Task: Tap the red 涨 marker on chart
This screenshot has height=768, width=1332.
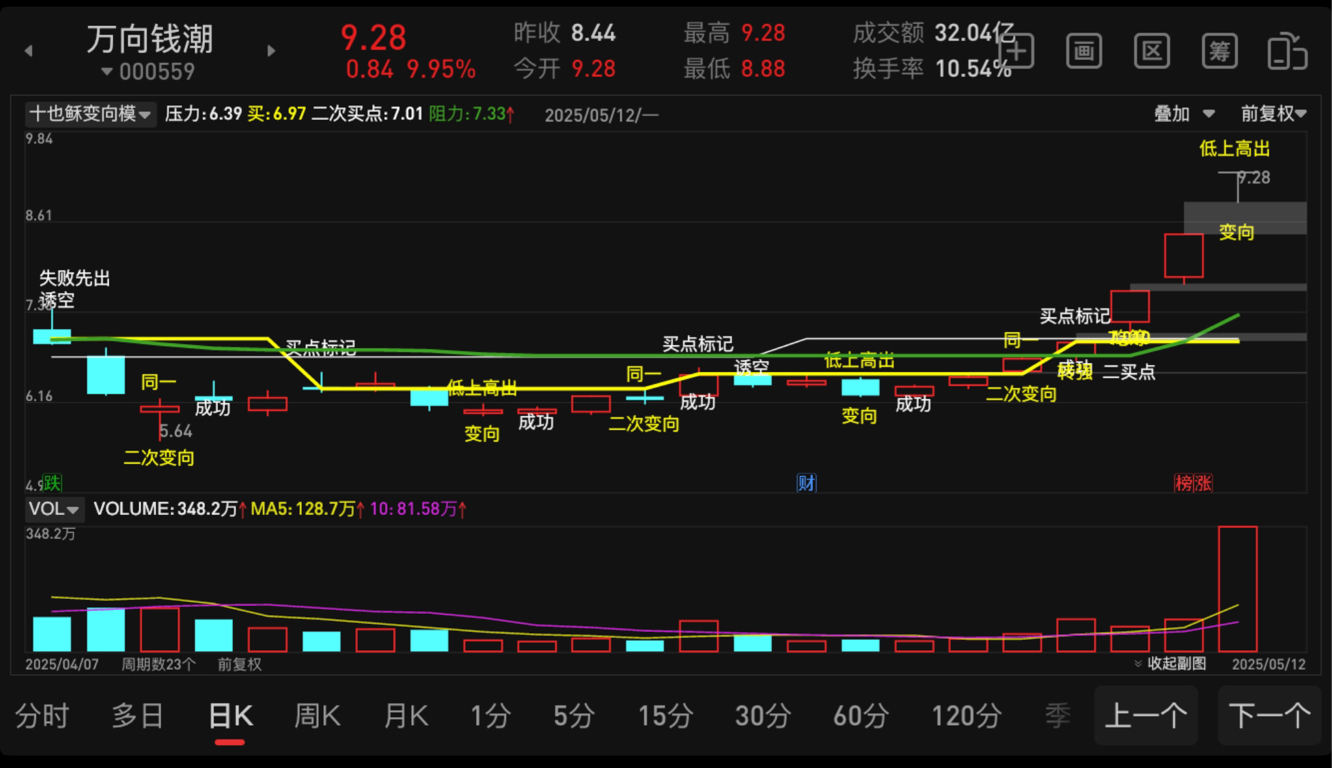Action: pos(1204,483)
